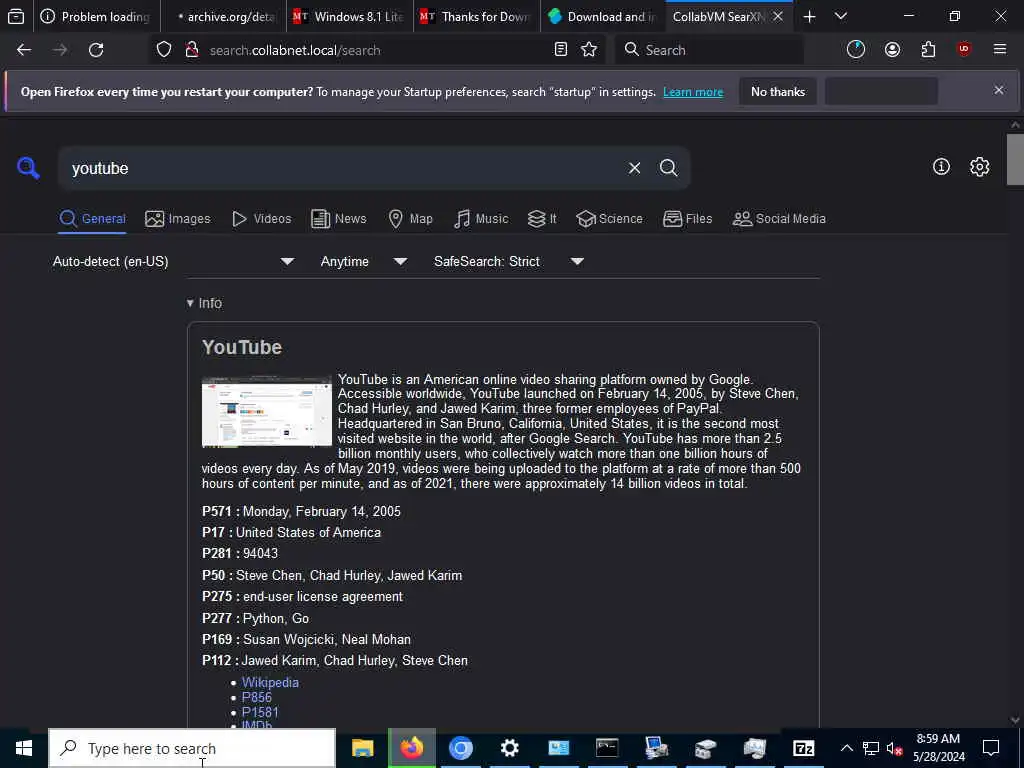Open the P856 link
Viewport: 1024px width, 768px height.
pyautogui.click(x=257, y=697)
